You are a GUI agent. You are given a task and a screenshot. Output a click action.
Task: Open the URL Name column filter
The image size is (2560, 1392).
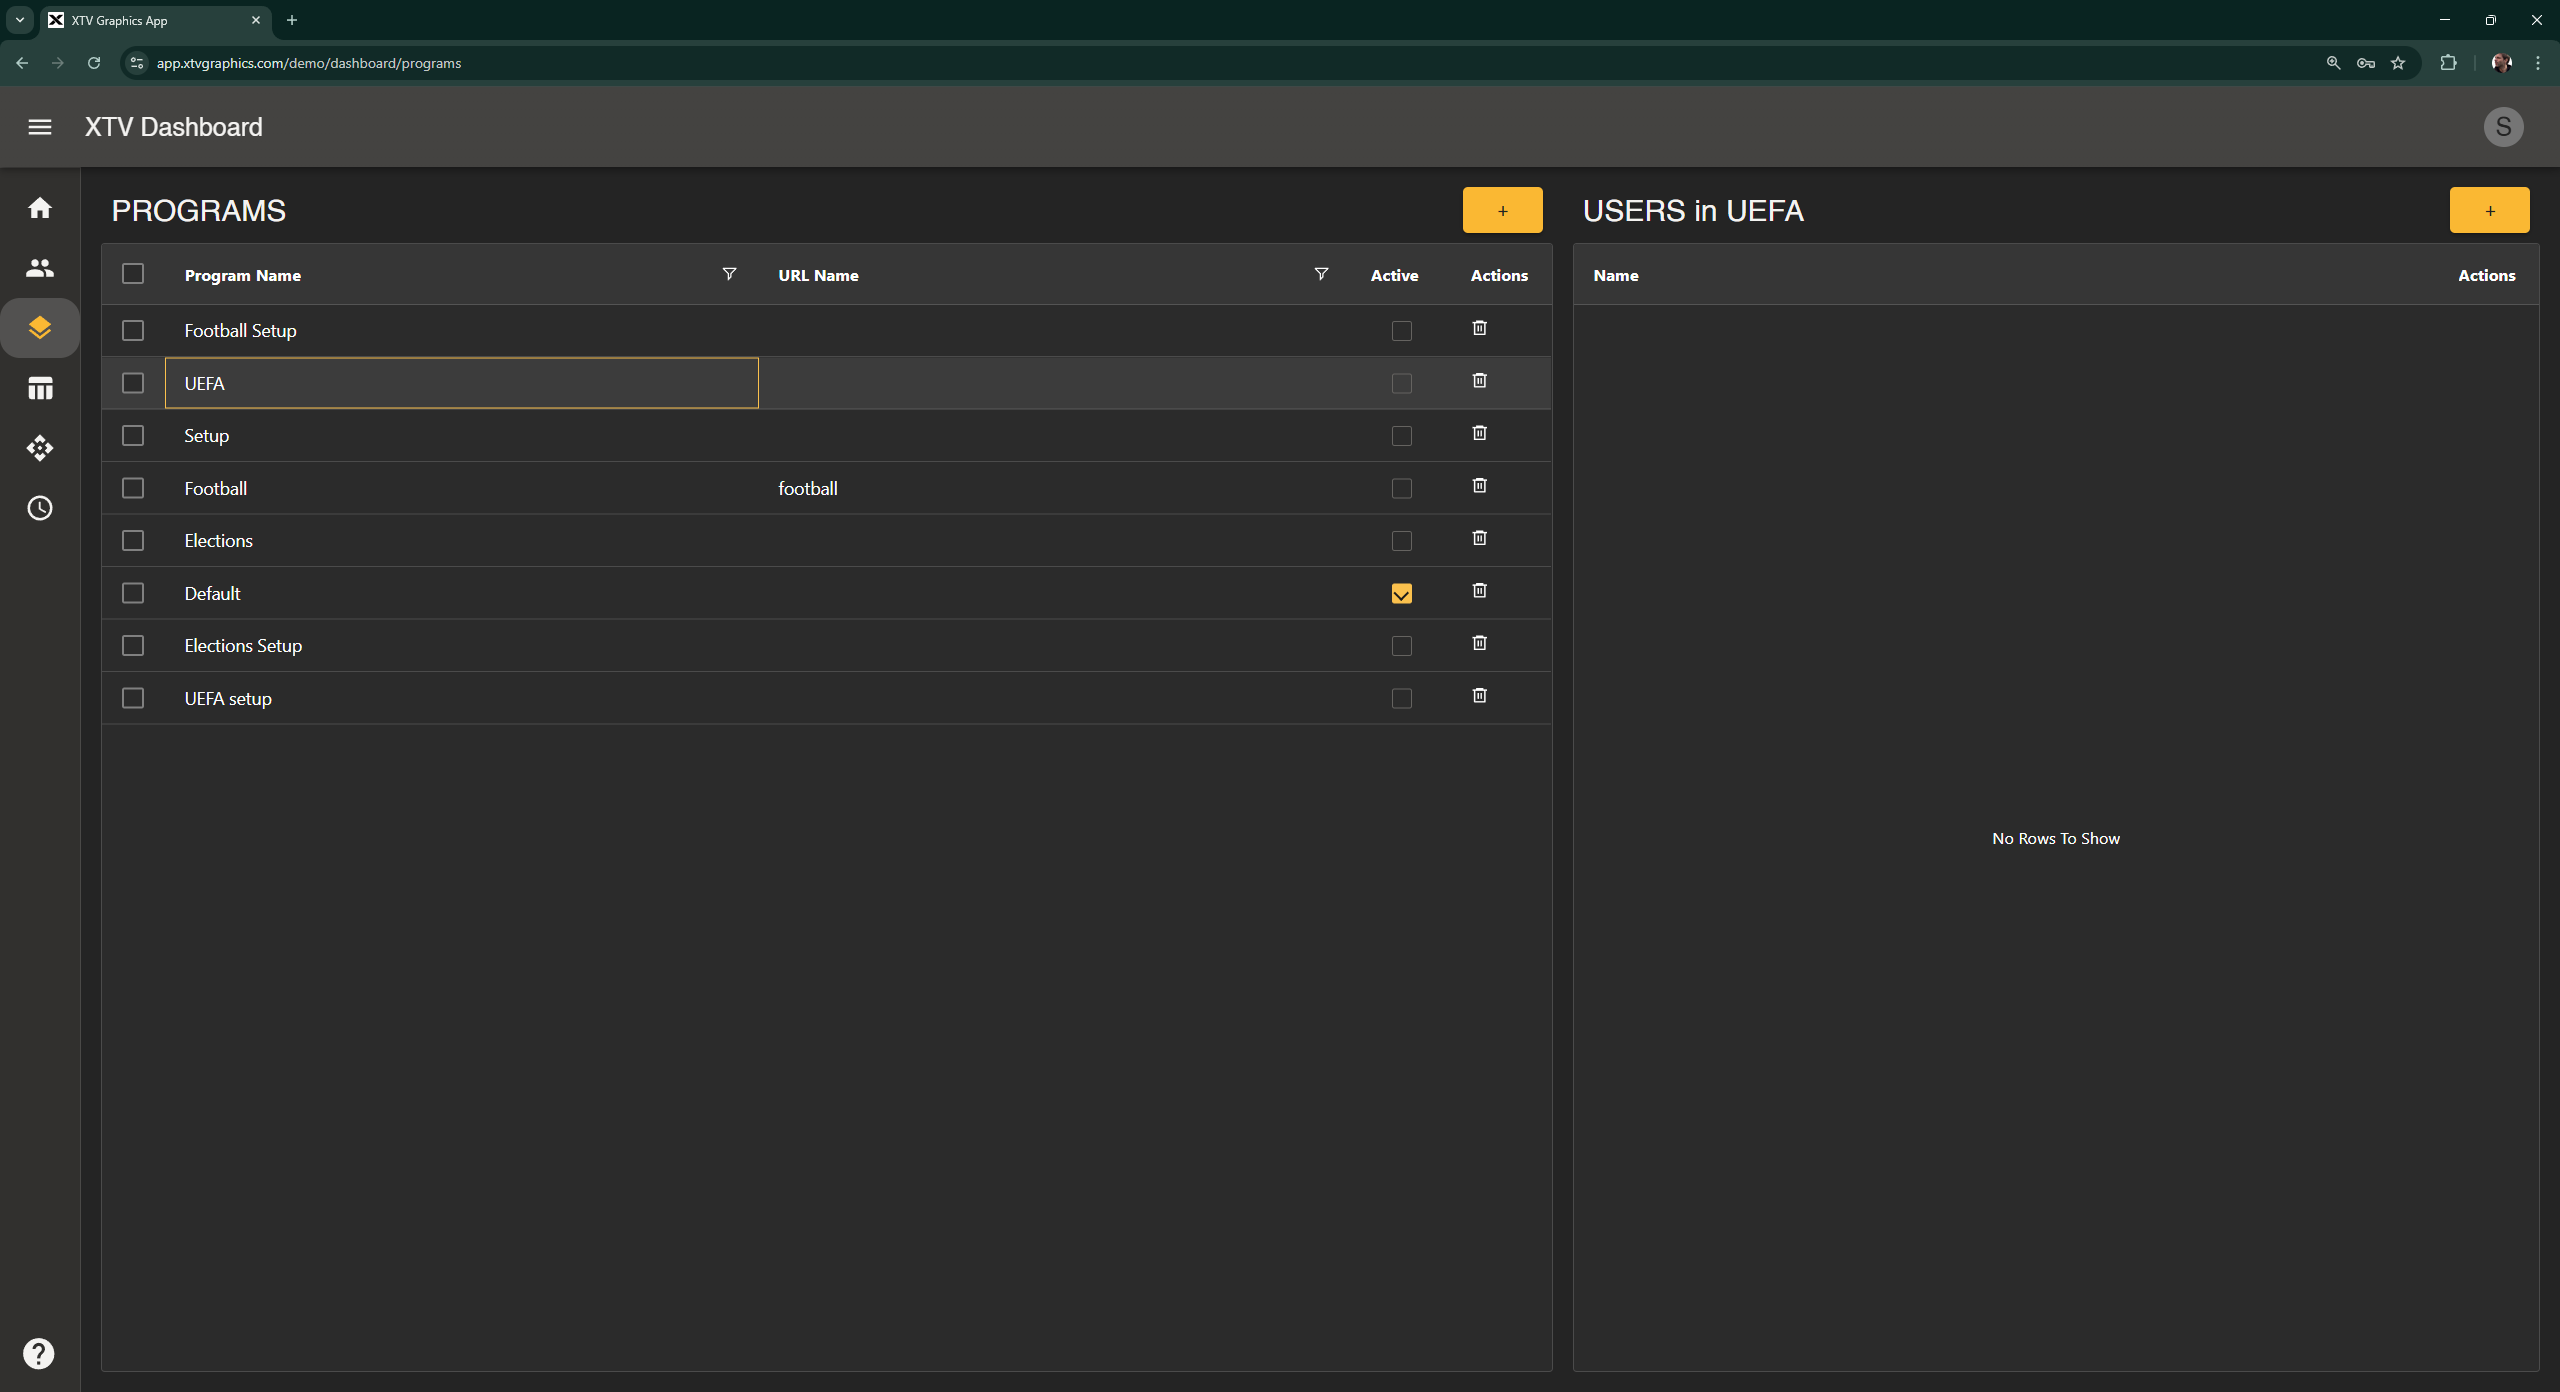[x=1320, y=274]
